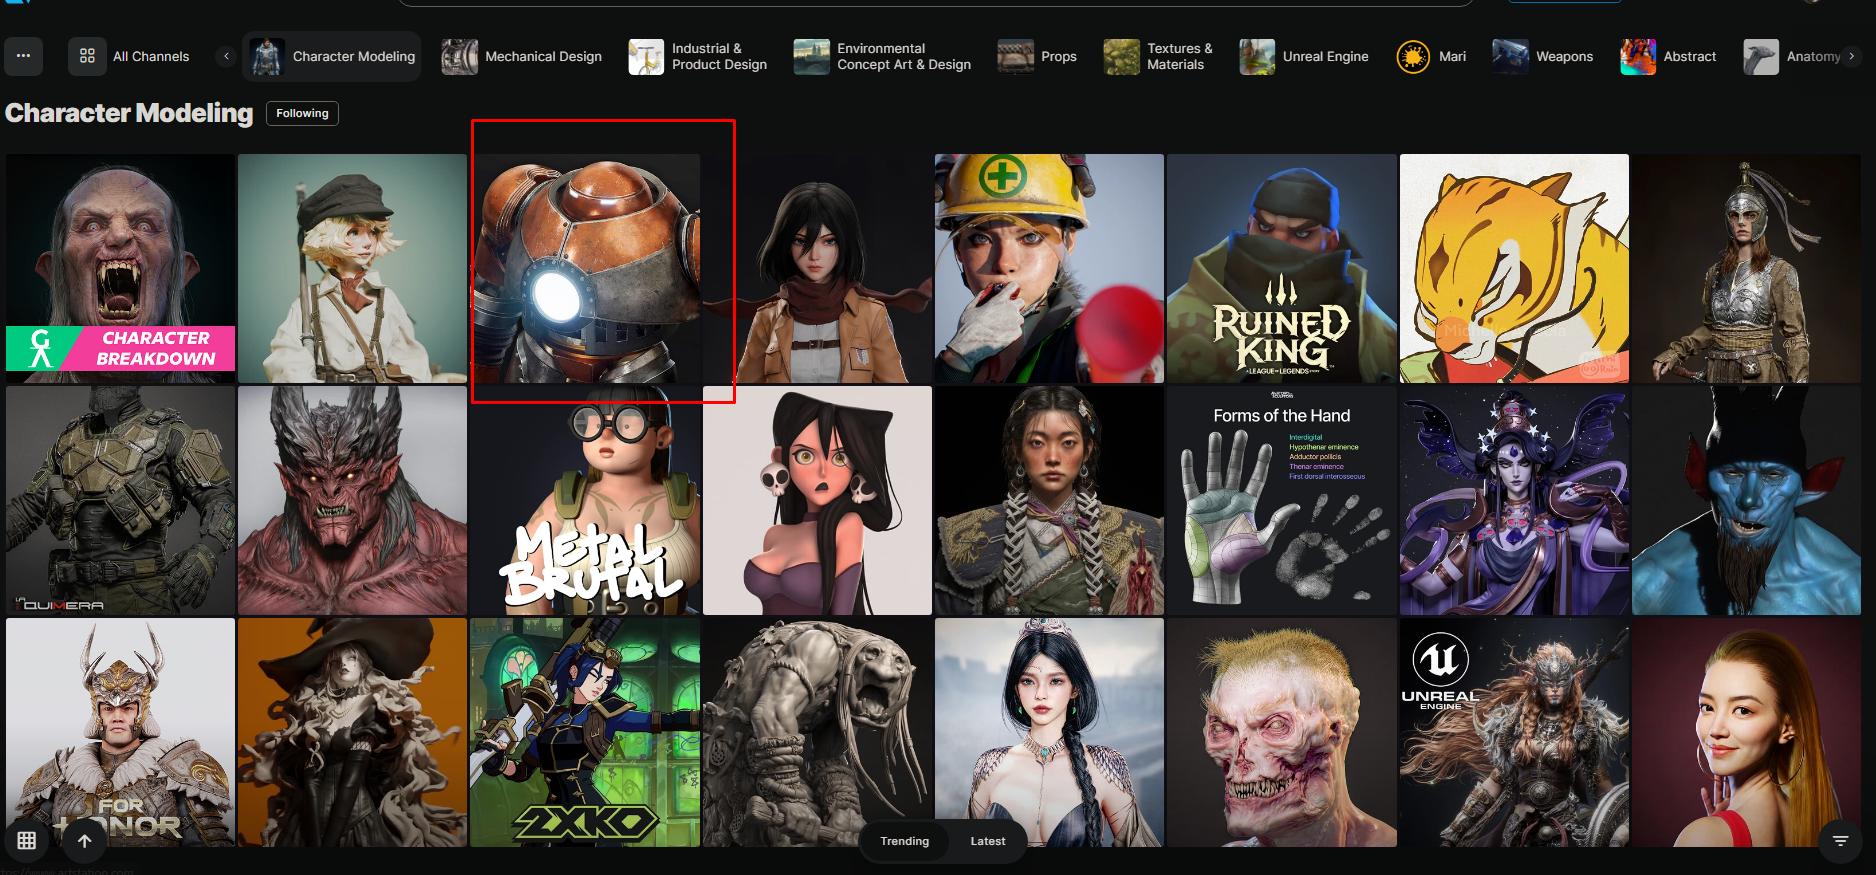Open the blue-skinned troll artwork

click(1746, 500)
